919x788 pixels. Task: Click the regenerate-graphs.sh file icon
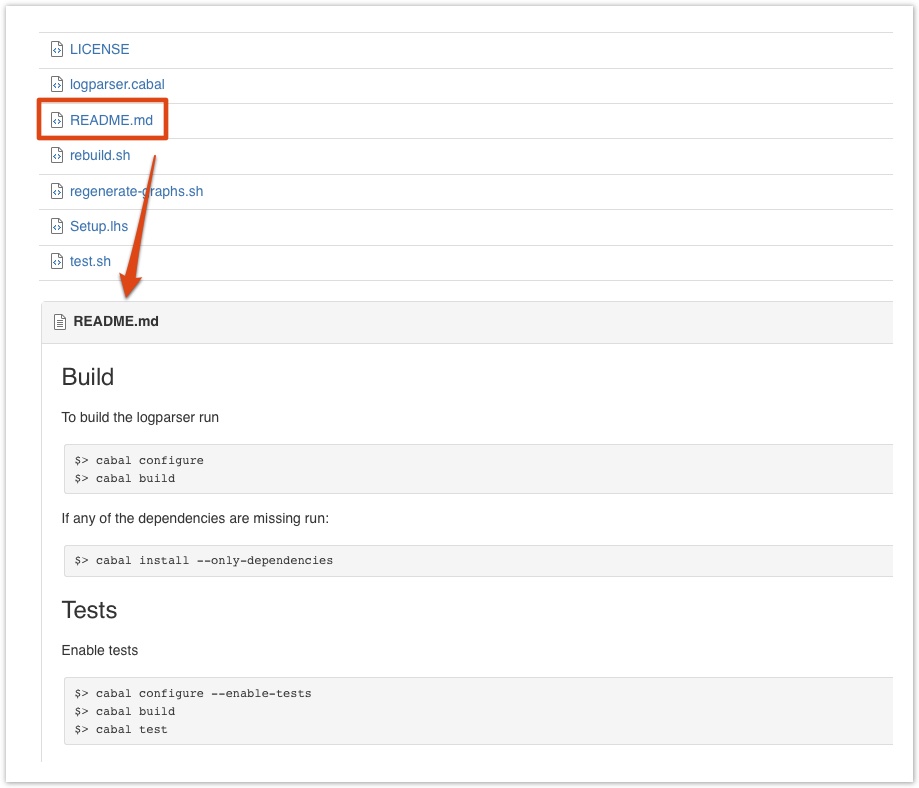(57, 191)
